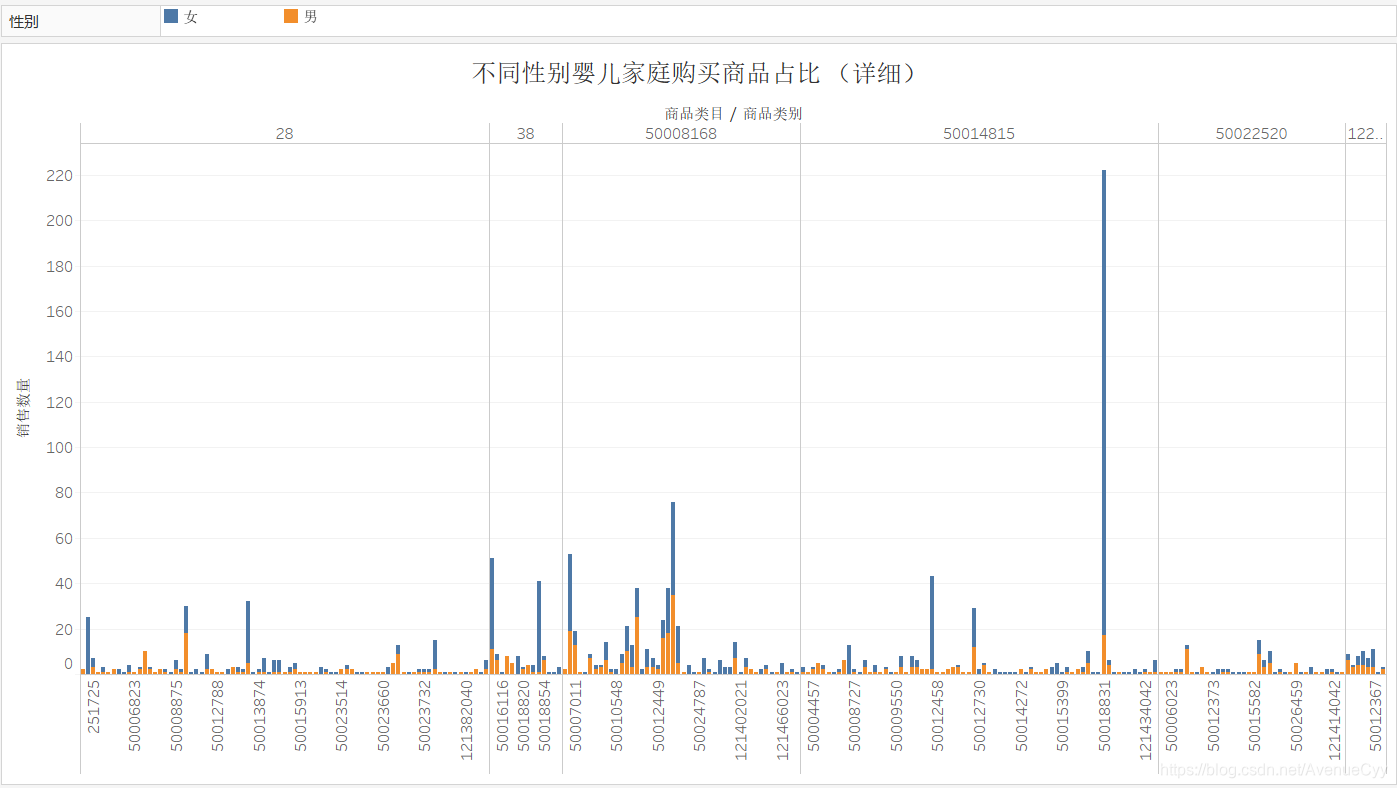Click x-axis label 50012449
Screen dimensions: 1397x788
[x=659, y=716]
